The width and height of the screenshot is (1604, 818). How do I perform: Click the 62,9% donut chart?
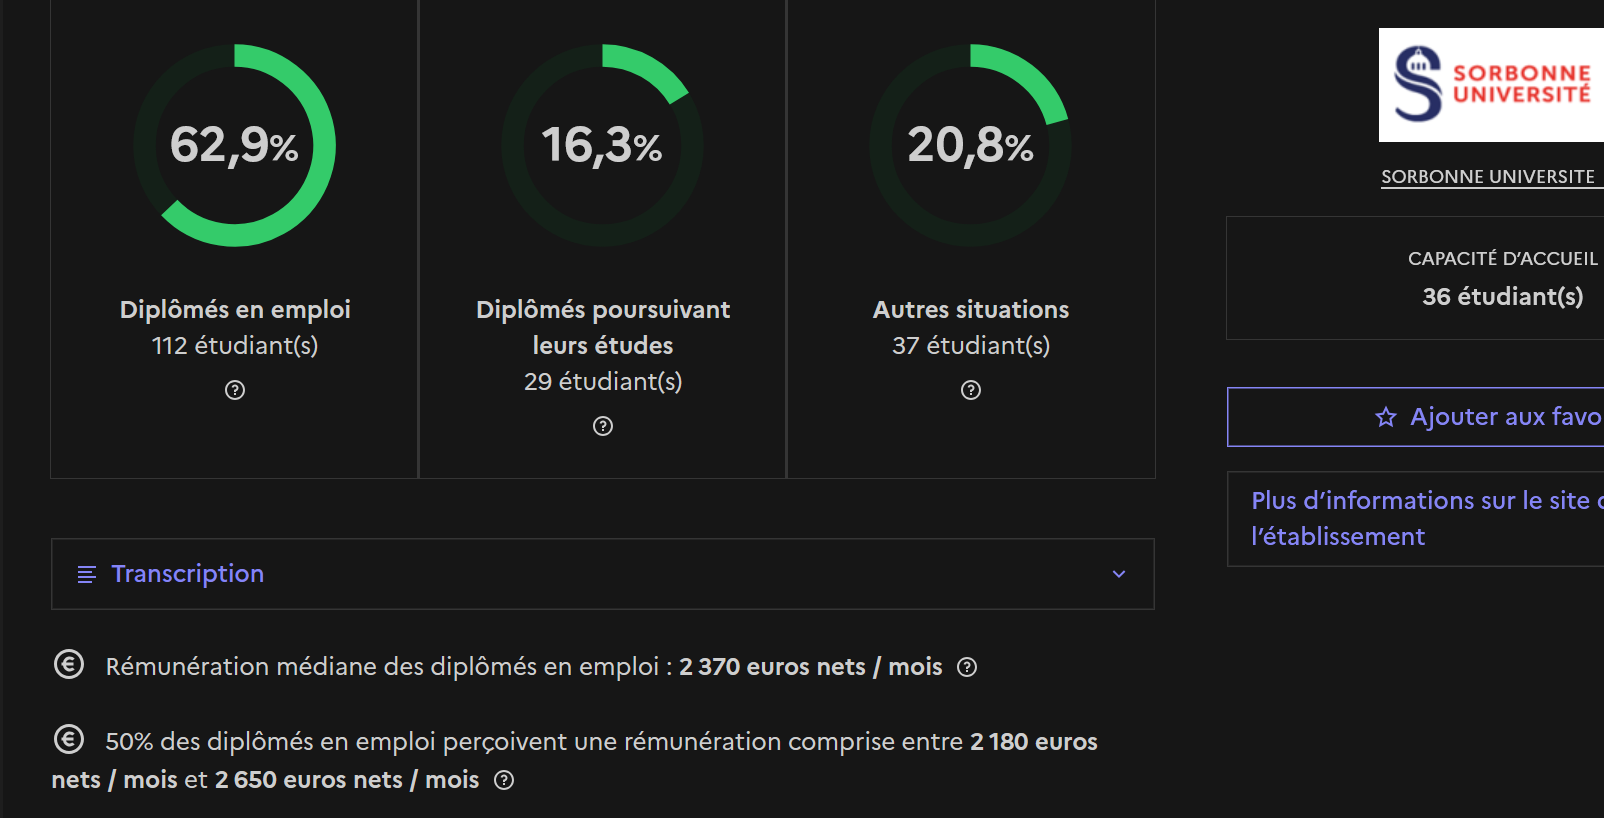[235, 145]
